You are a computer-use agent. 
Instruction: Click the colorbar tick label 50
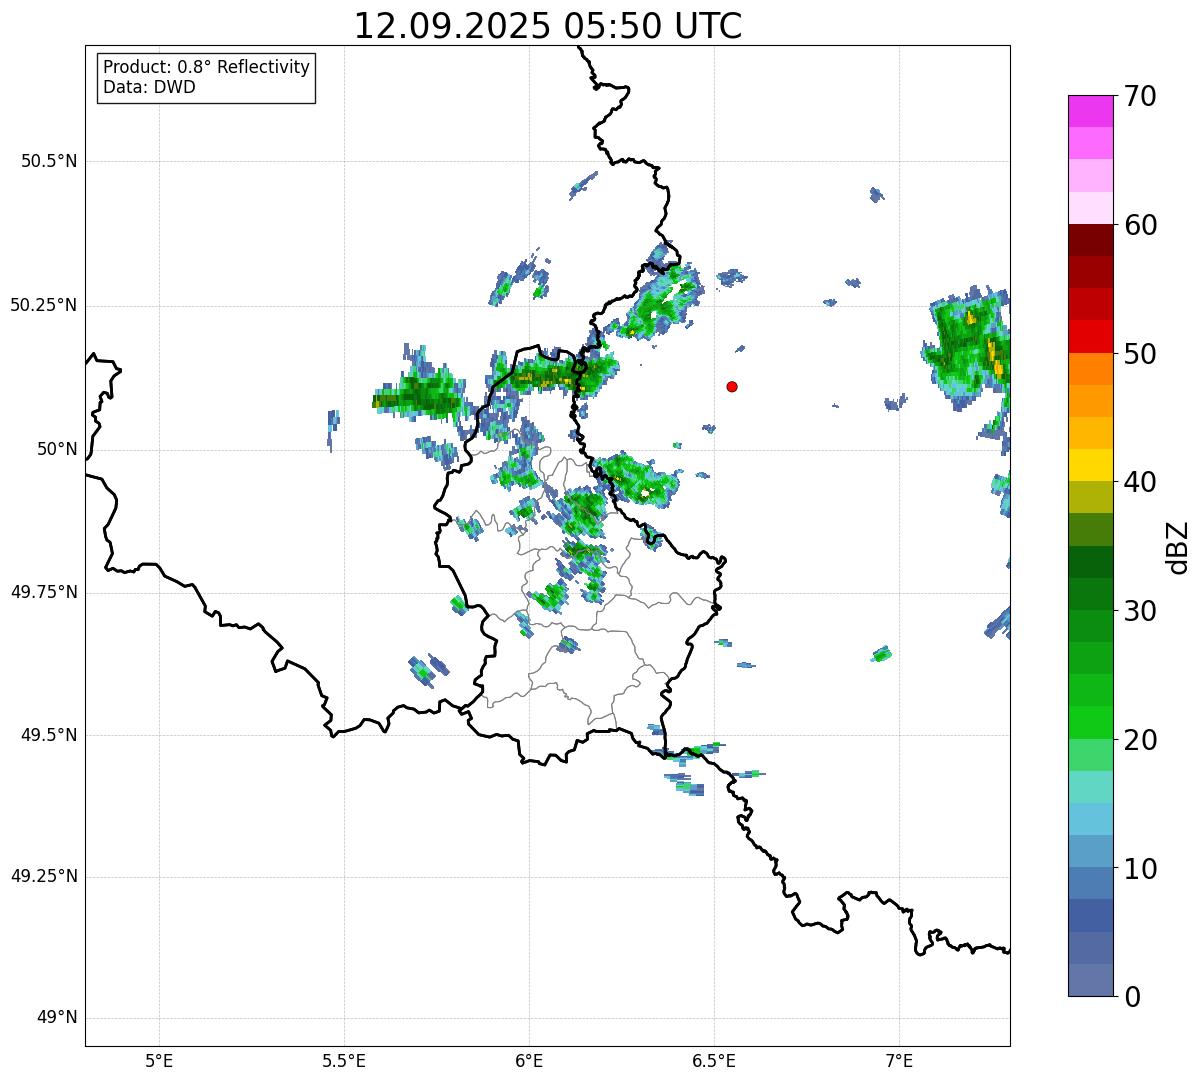pyautogui.click(x=1140, y=354)
